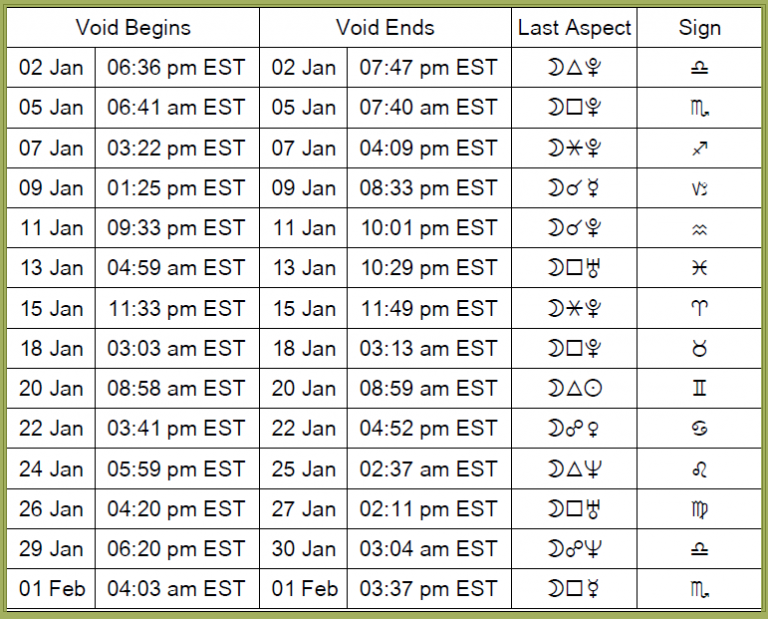Screen dimensions: 768x619
Task: Click the Aquarius wave sign symbol
Action: point(699,228)
